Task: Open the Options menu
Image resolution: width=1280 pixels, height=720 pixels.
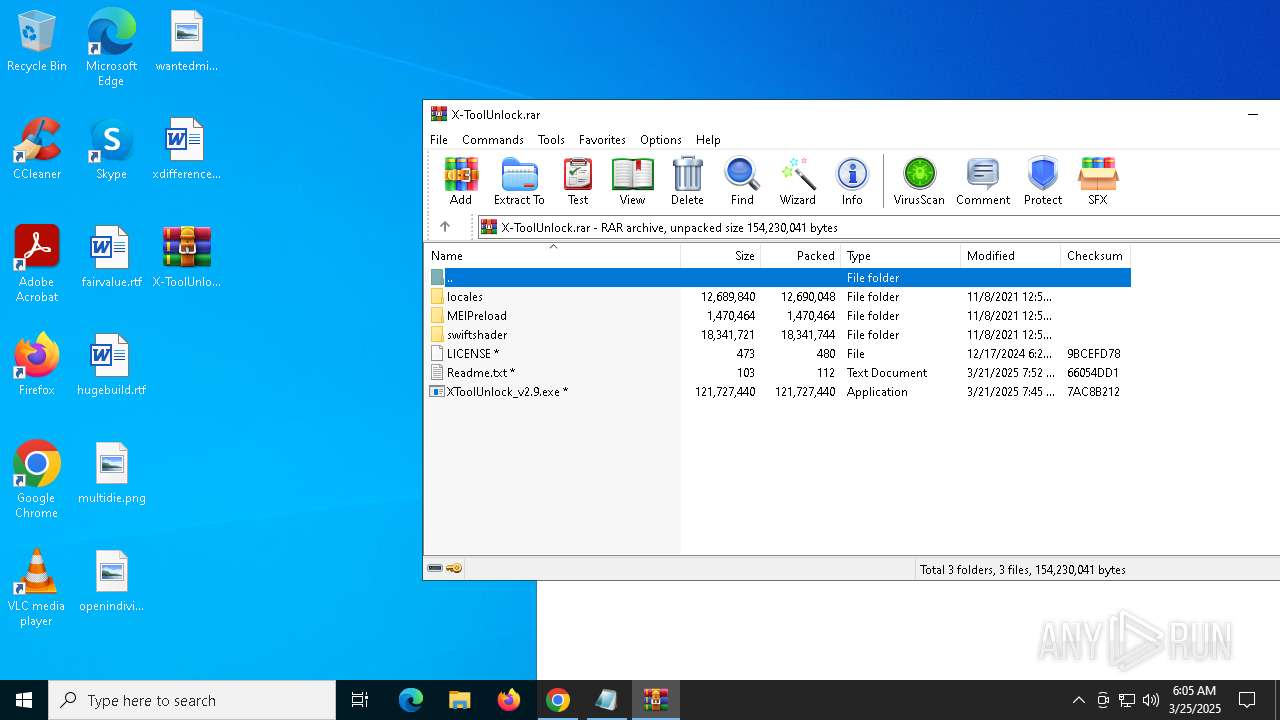Action: point(661,140)
